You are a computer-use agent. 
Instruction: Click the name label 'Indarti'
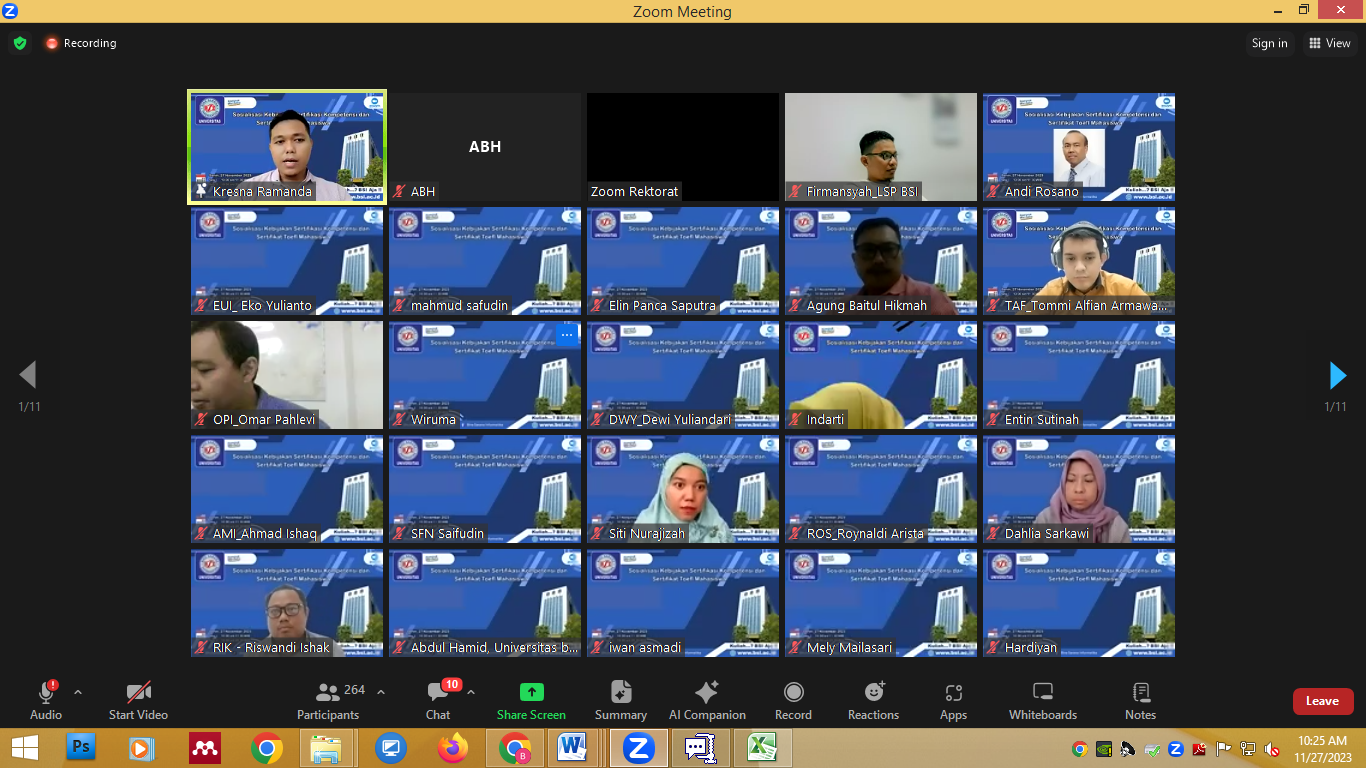(826, 419)
